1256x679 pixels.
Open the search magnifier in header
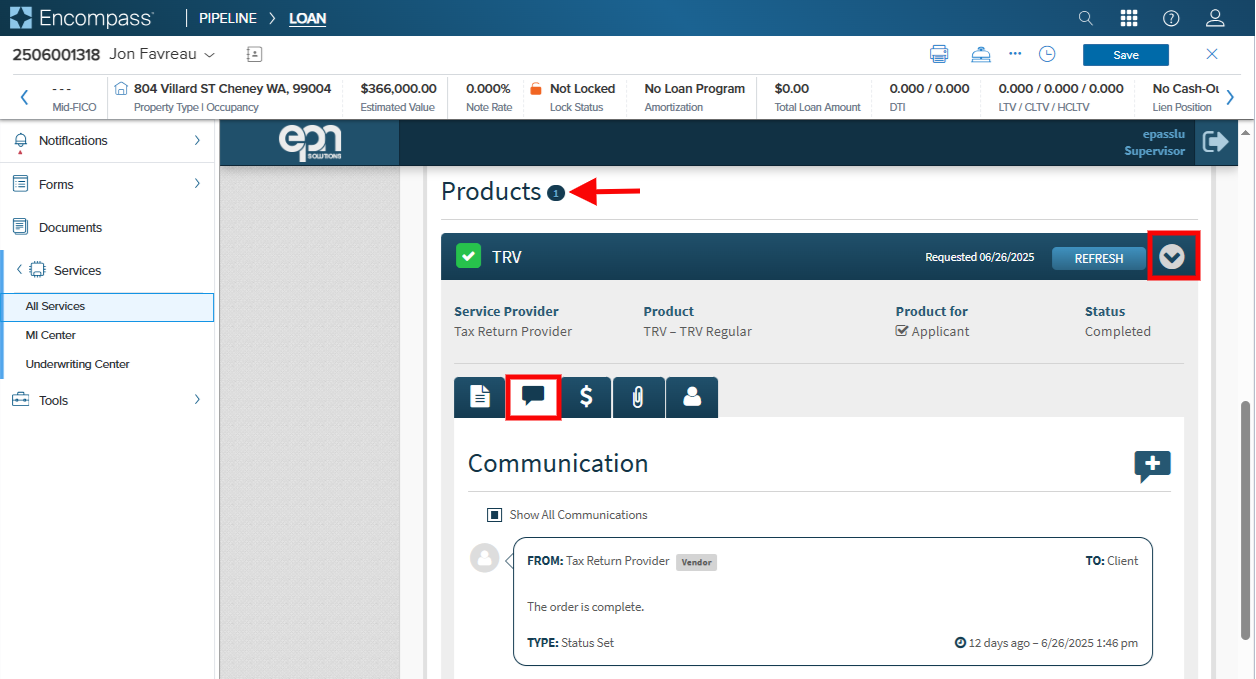[x=1086, y=18]
